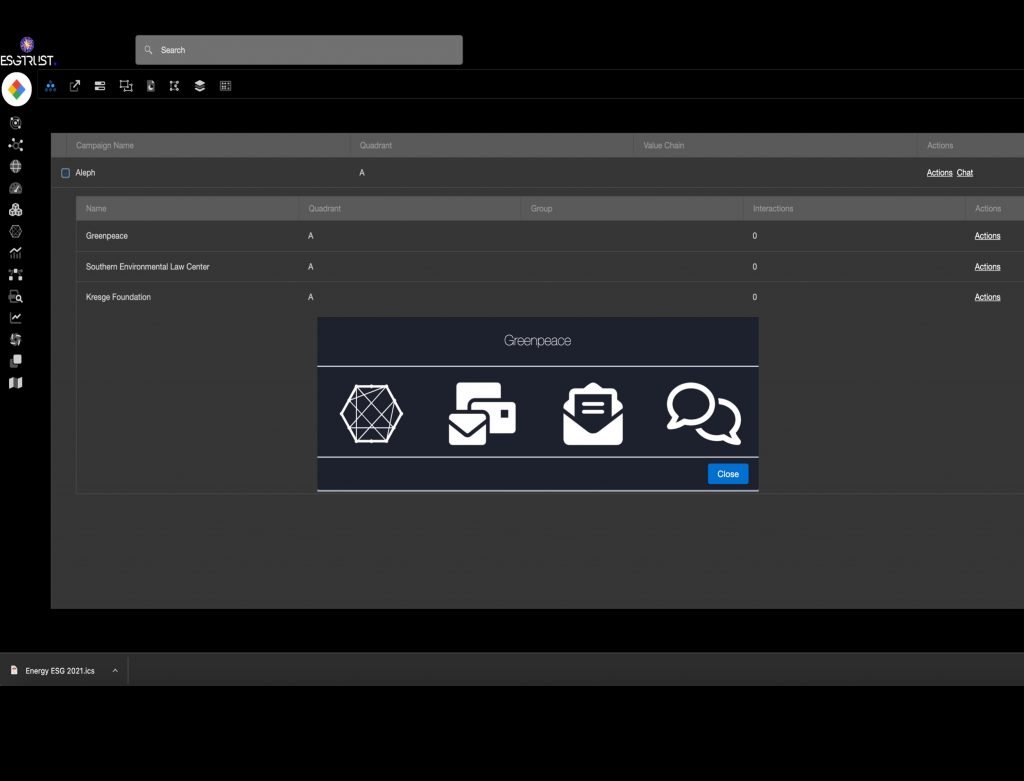Select the Kresge Foundation name

click(118, 297)
